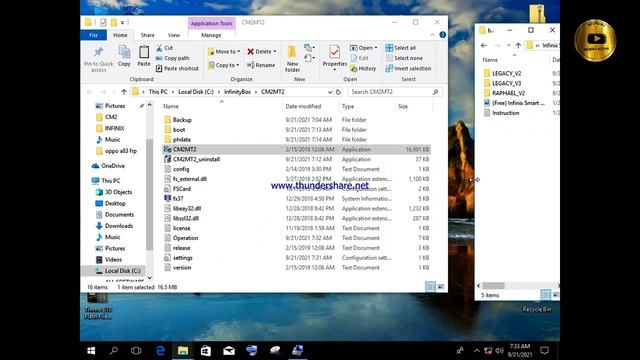Open Properties in the ribbon

pos(334,58)
